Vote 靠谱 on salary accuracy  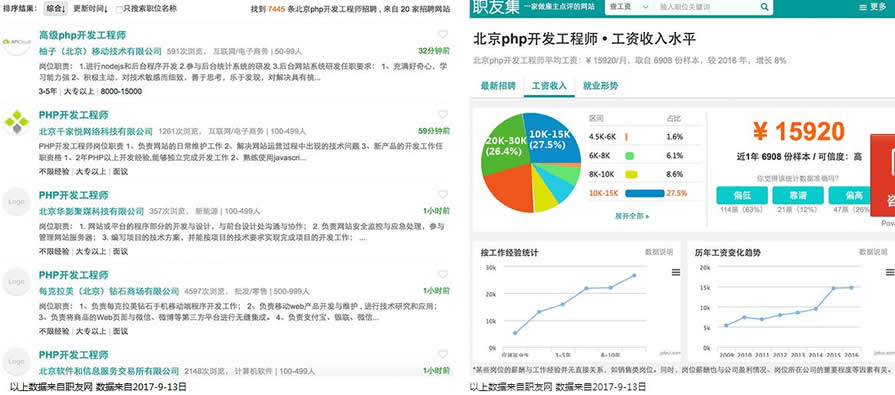pos(798,195)
